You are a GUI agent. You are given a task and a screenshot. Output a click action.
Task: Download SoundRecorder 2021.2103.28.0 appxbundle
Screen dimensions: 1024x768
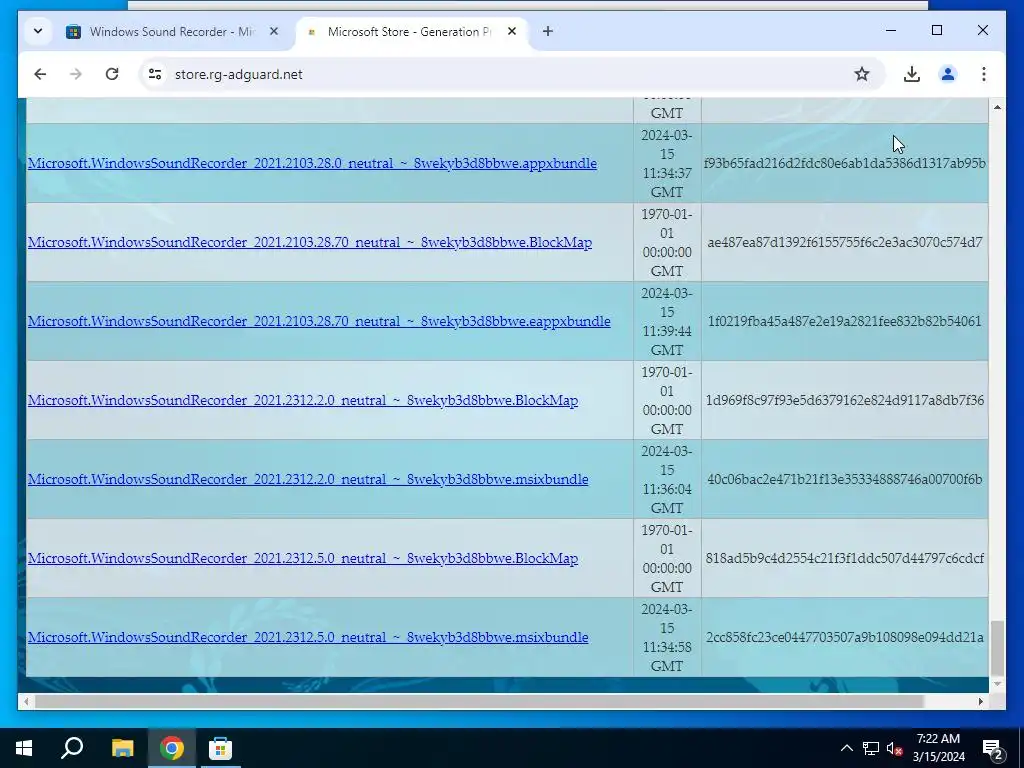[x=312, y=163]
